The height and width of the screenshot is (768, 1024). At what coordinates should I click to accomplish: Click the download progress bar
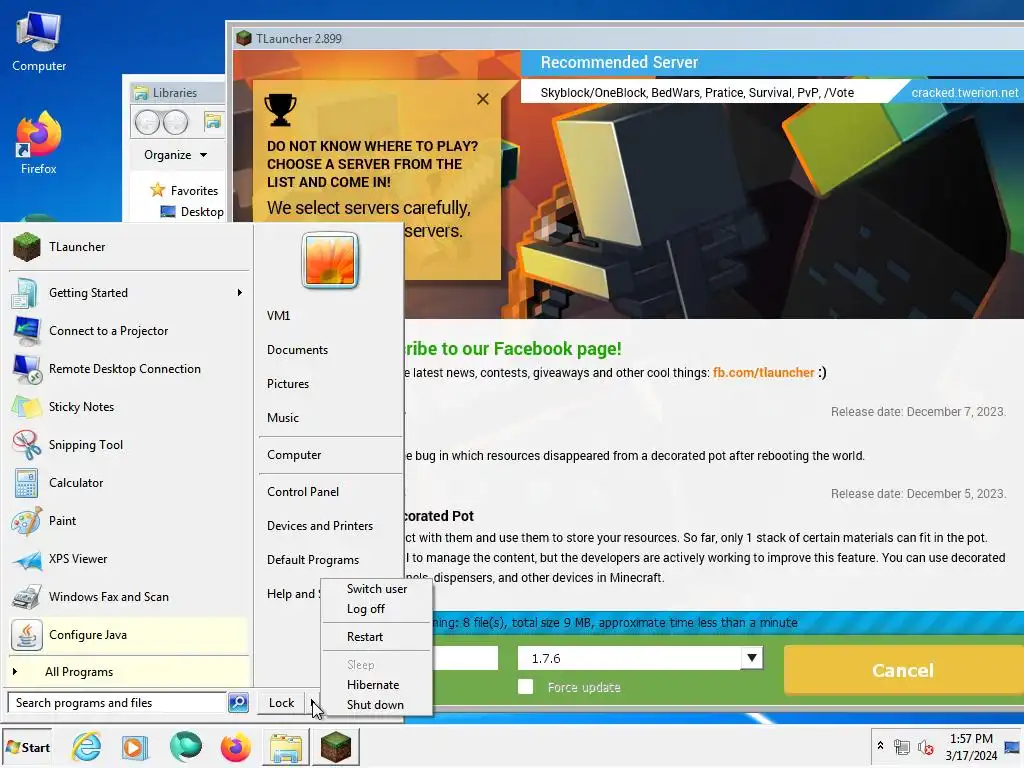click(727, 622)
